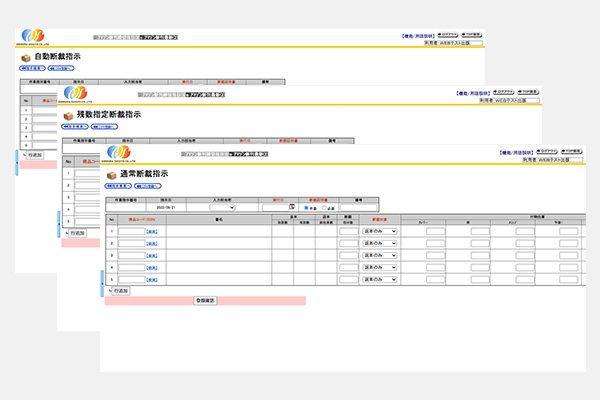
Task: Click the 行追加 button in the 自動断裁指示 window
Action: pyautogui.click(x=35, y=155)
